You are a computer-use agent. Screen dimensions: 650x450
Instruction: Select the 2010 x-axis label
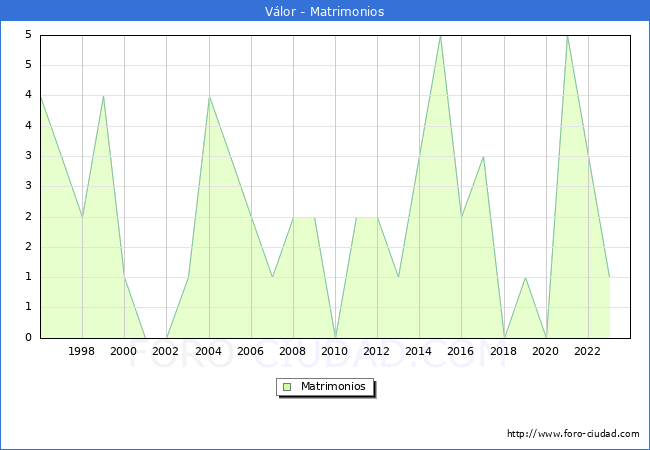coord(335,351)
